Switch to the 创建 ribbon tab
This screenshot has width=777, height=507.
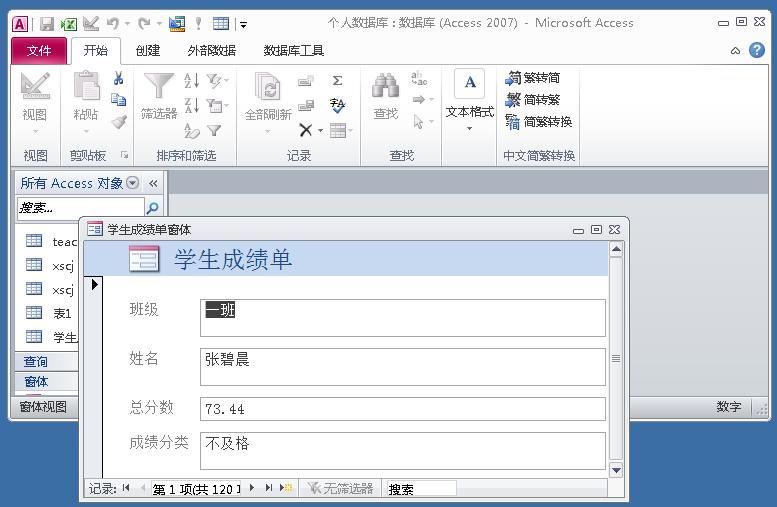click(148, 51)
